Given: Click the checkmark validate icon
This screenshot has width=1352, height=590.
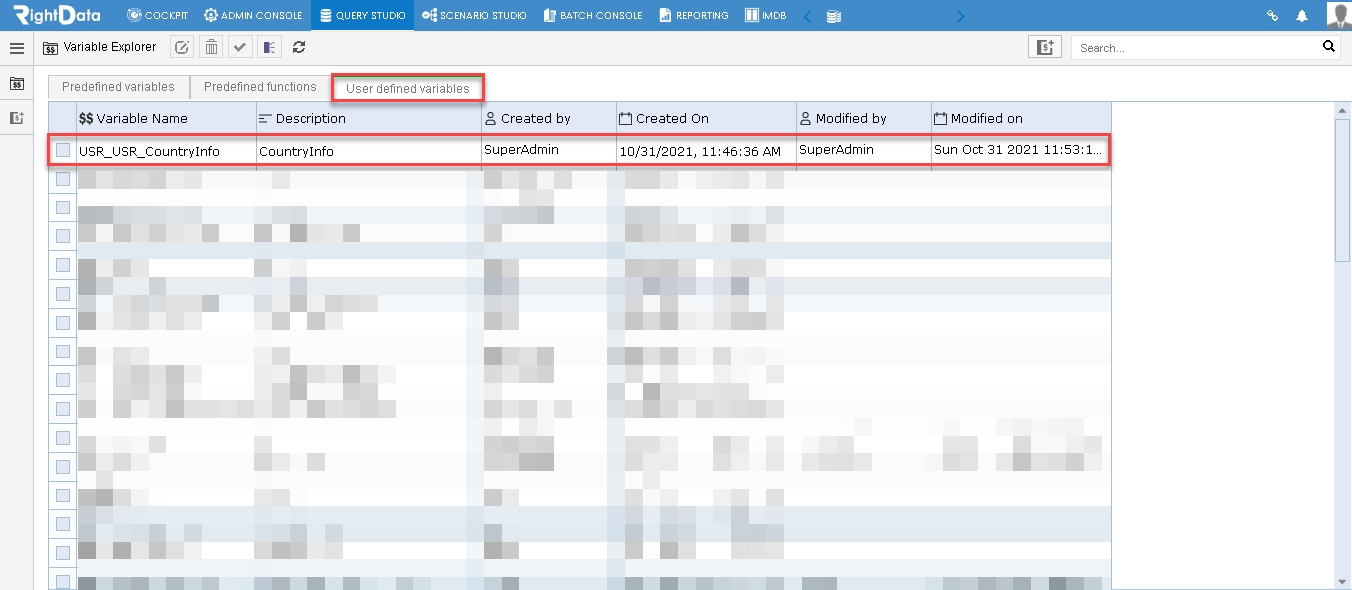Looking at the screenshot, I should coord(240,47).
